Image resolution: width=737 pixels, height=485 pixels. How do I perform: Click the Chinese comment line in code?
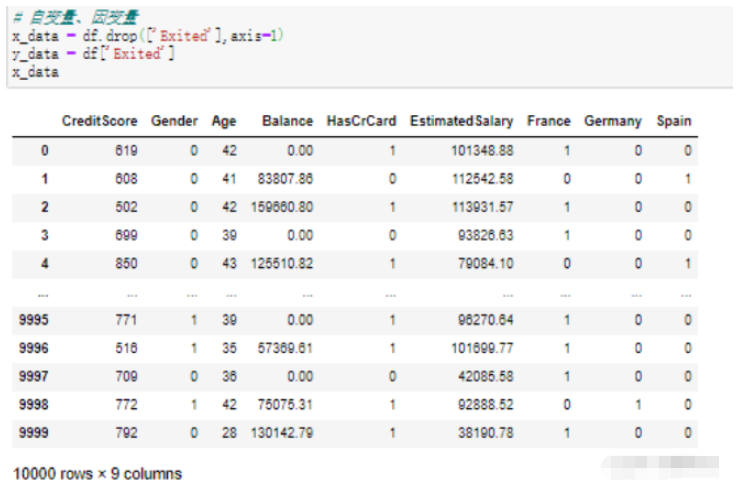tap(75, 18)
